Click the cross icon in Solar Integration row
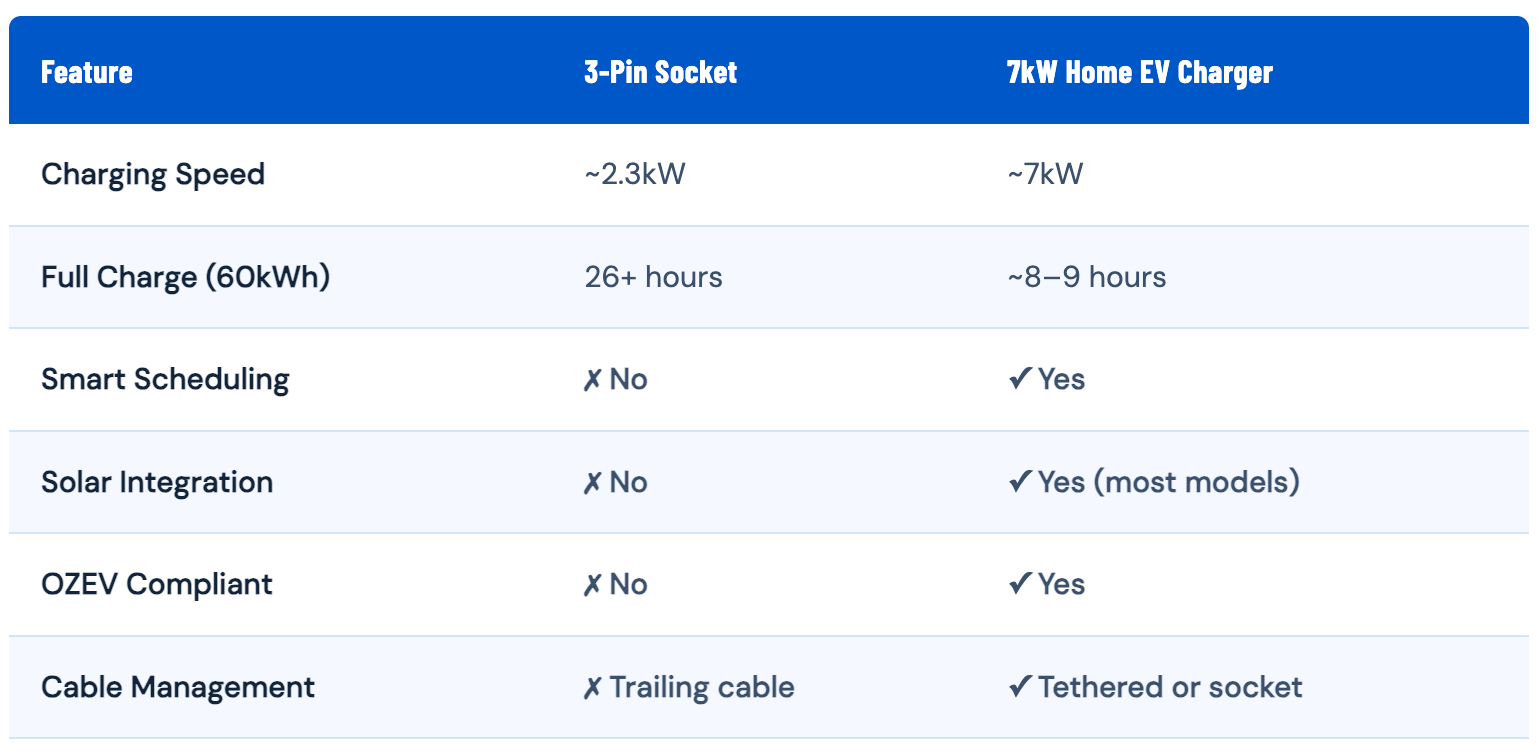Viewport: 1538px width, 756px height. pyautogui.click(x=593, y=483)
